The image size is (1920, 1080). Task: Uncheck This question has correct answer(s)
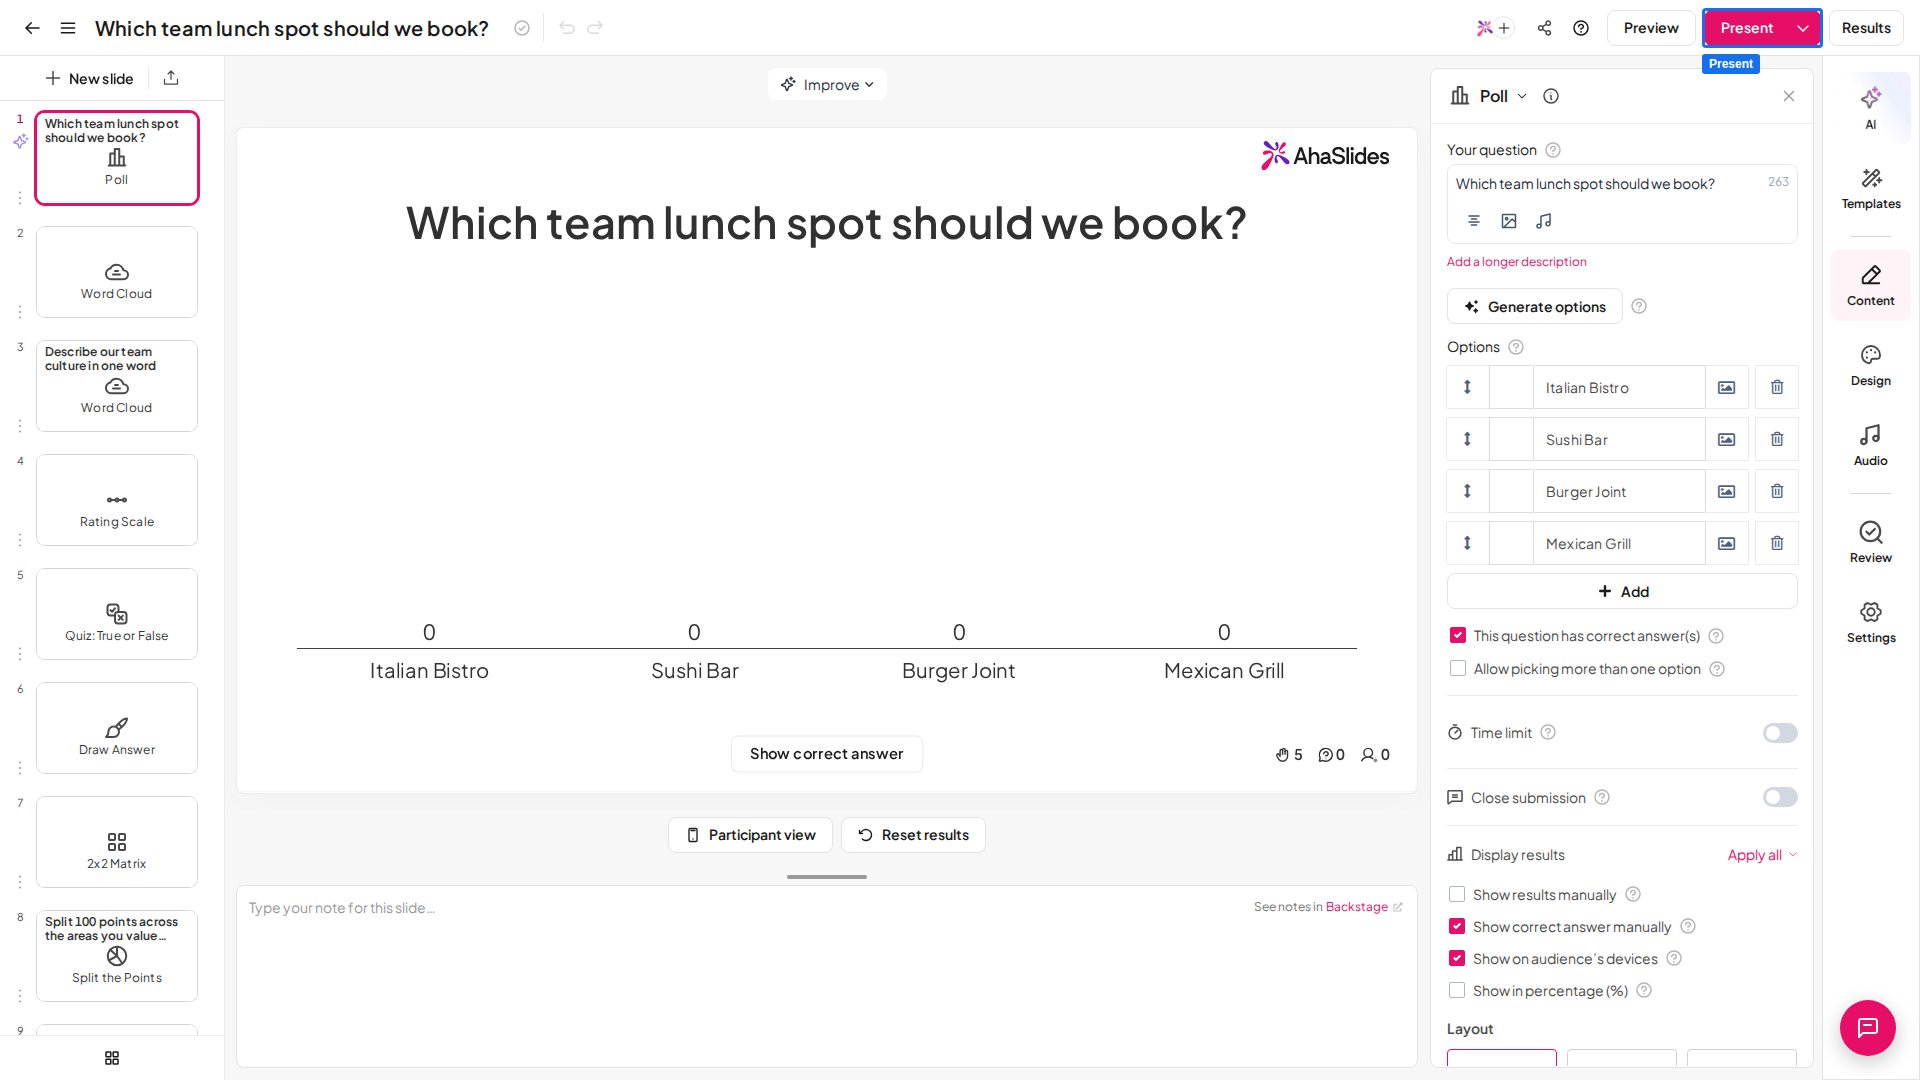1458,635
